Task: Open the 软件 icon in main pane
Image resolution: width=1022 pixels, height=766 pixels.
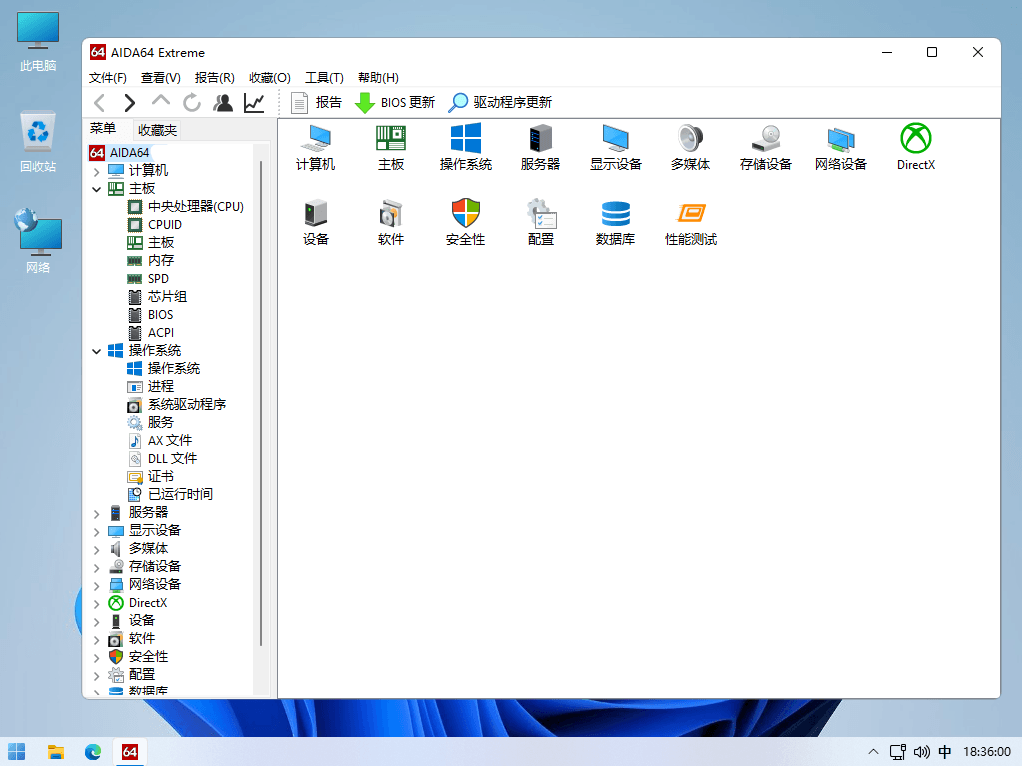Action: coord(390,222)
